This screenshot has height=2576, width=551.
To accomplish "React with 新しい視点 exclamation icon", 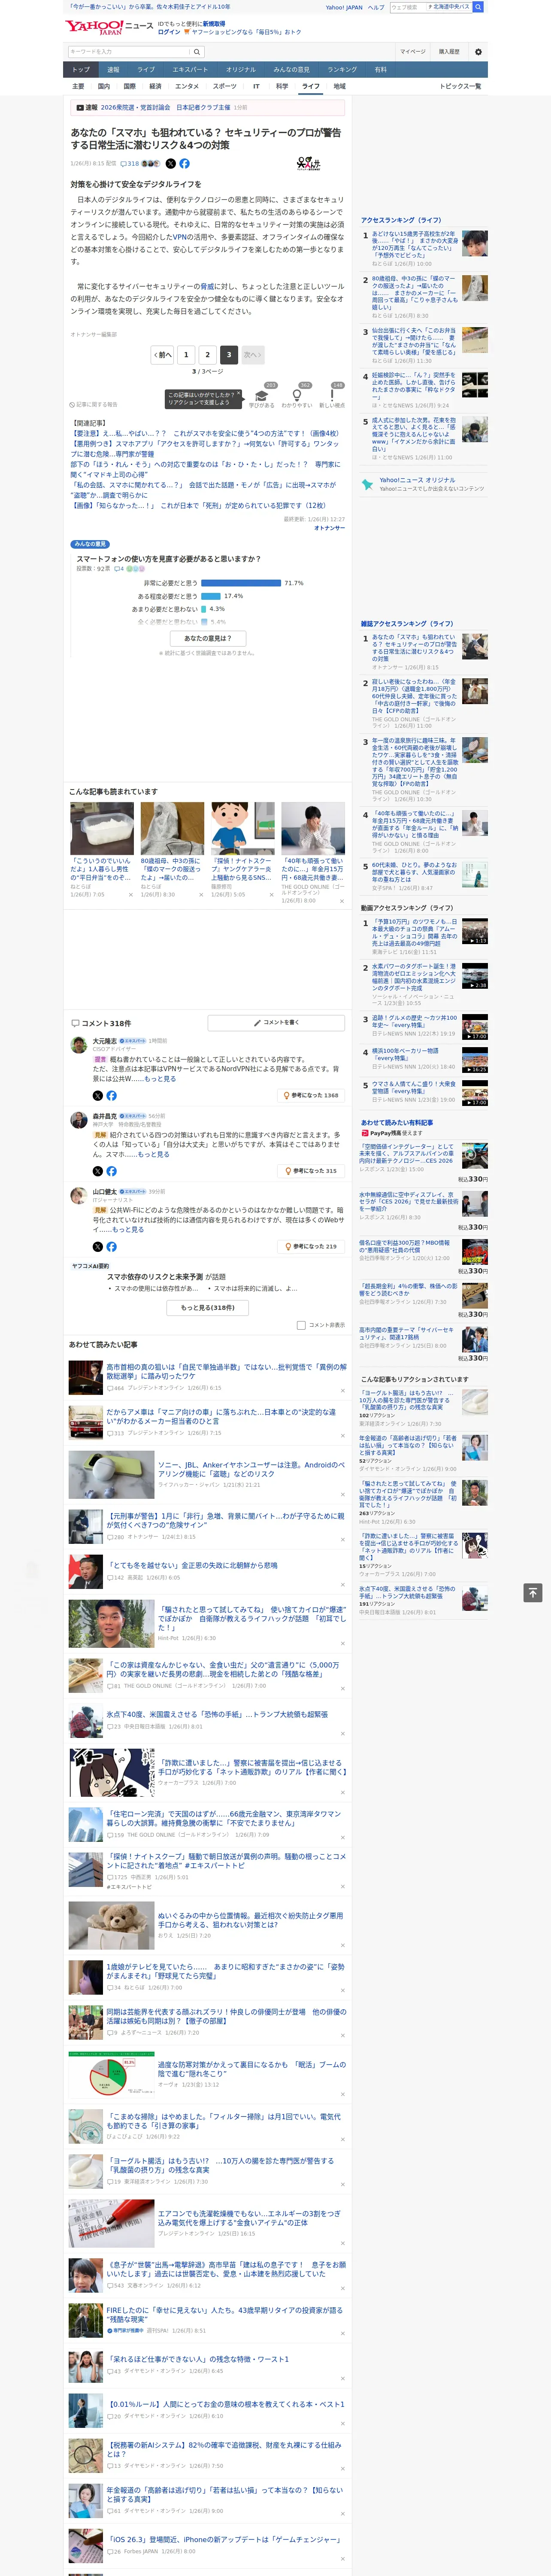I will 332,395.
